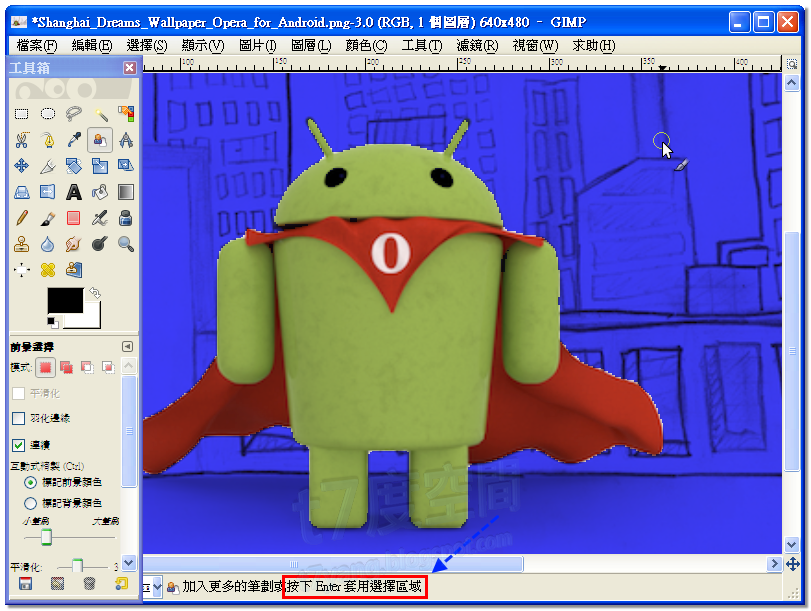Swap foreground and background colors
This screenshot has width=811, height=611.
pyautogui.click(x=95, y=293)
